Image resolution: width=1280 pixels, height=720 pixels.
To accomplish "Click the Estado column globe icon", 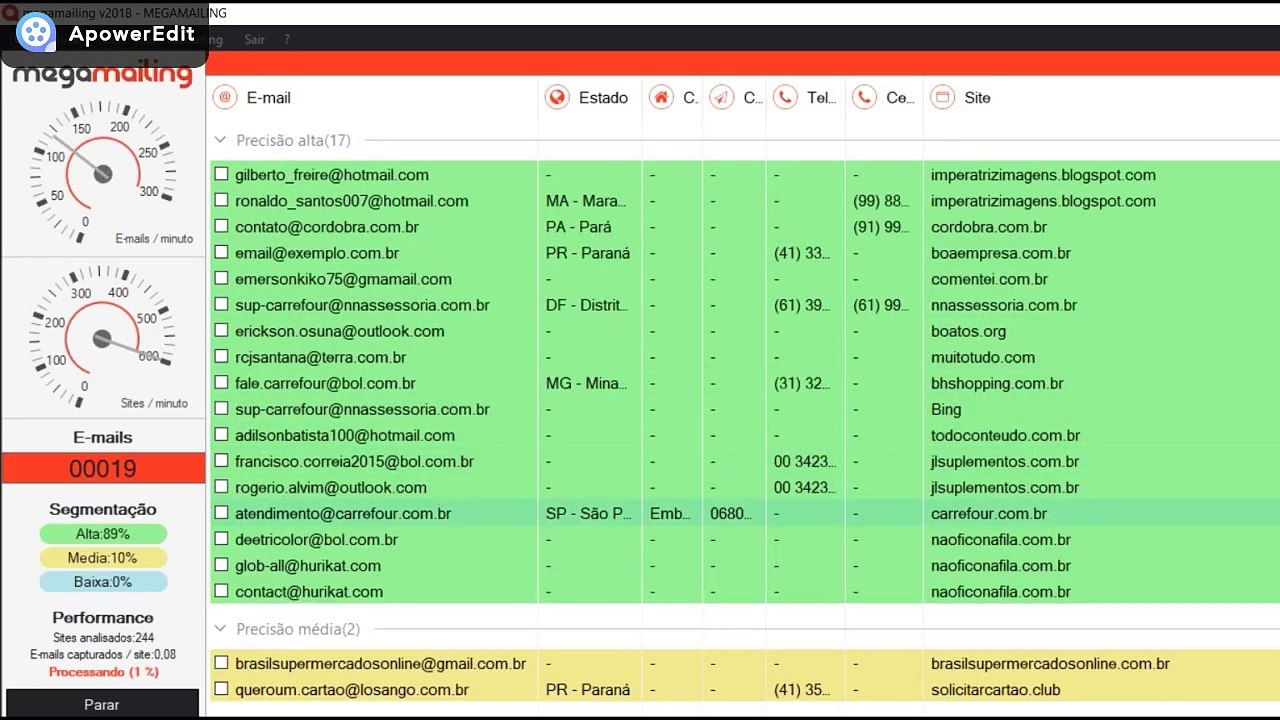I will click(557, 97).
